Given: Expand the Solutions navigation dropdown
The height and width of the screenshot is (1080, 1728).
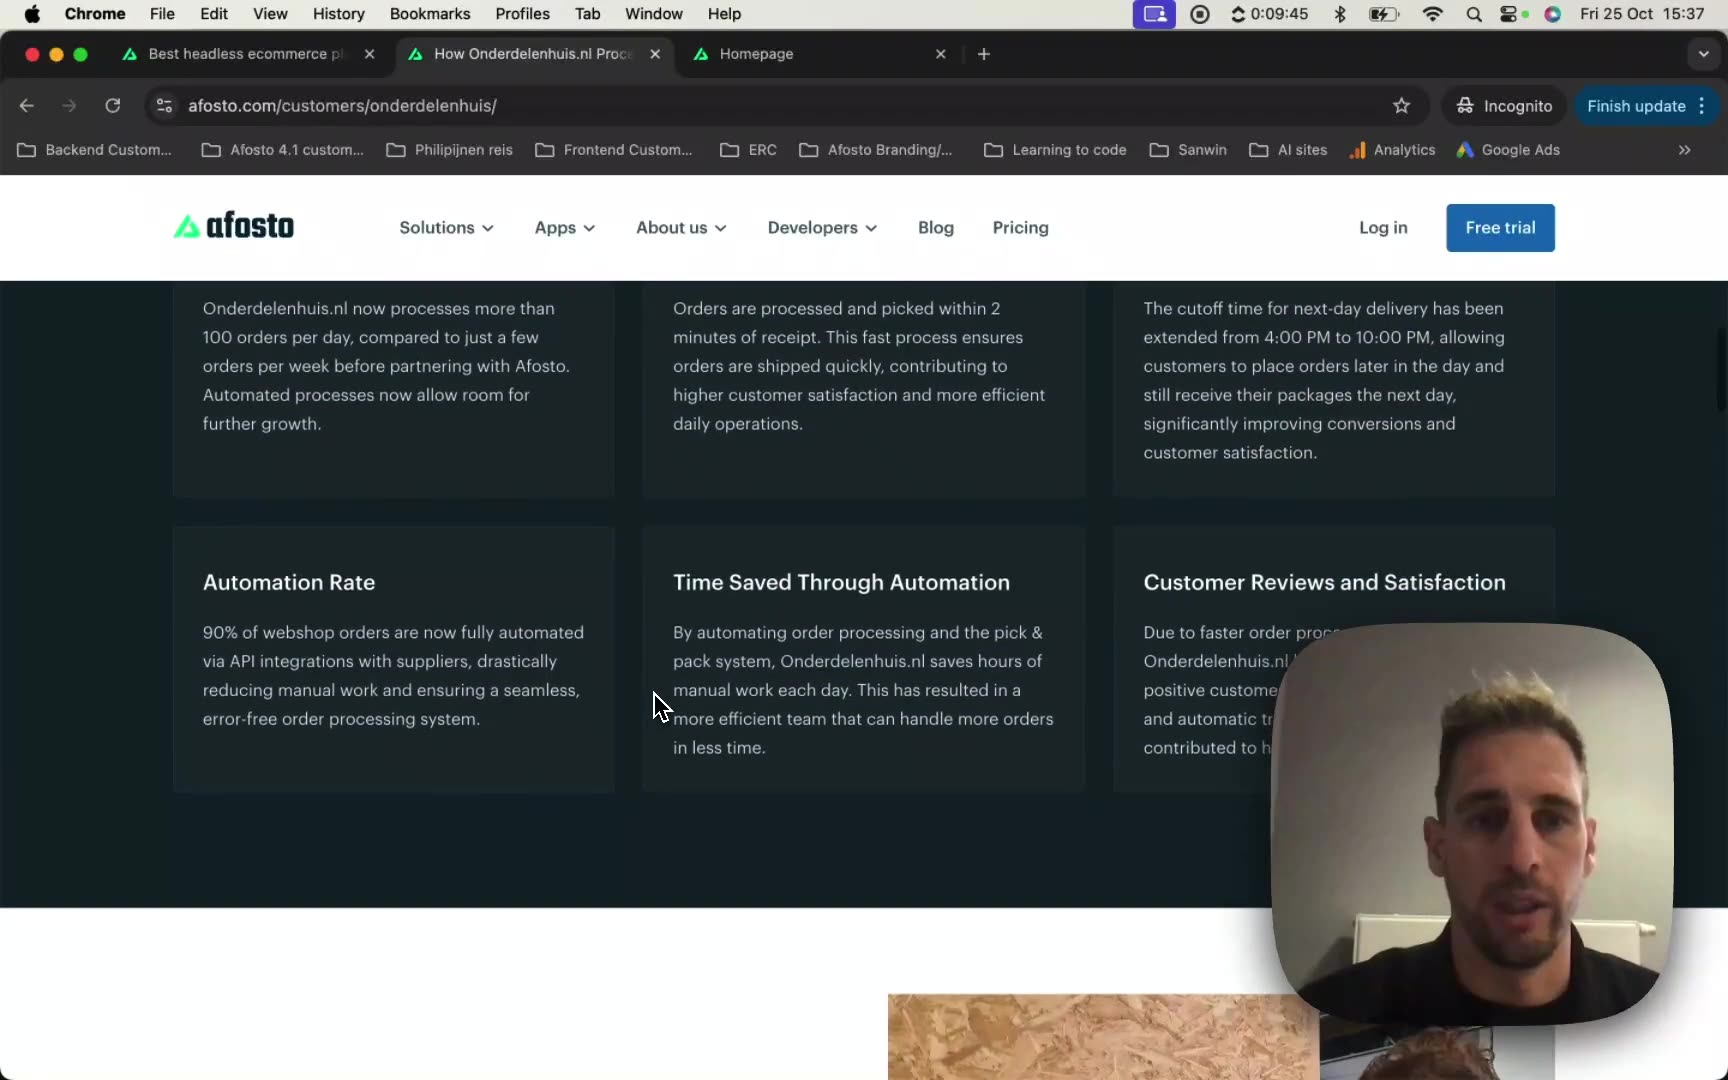Looking at the screenshot, I should pos(446,228).
